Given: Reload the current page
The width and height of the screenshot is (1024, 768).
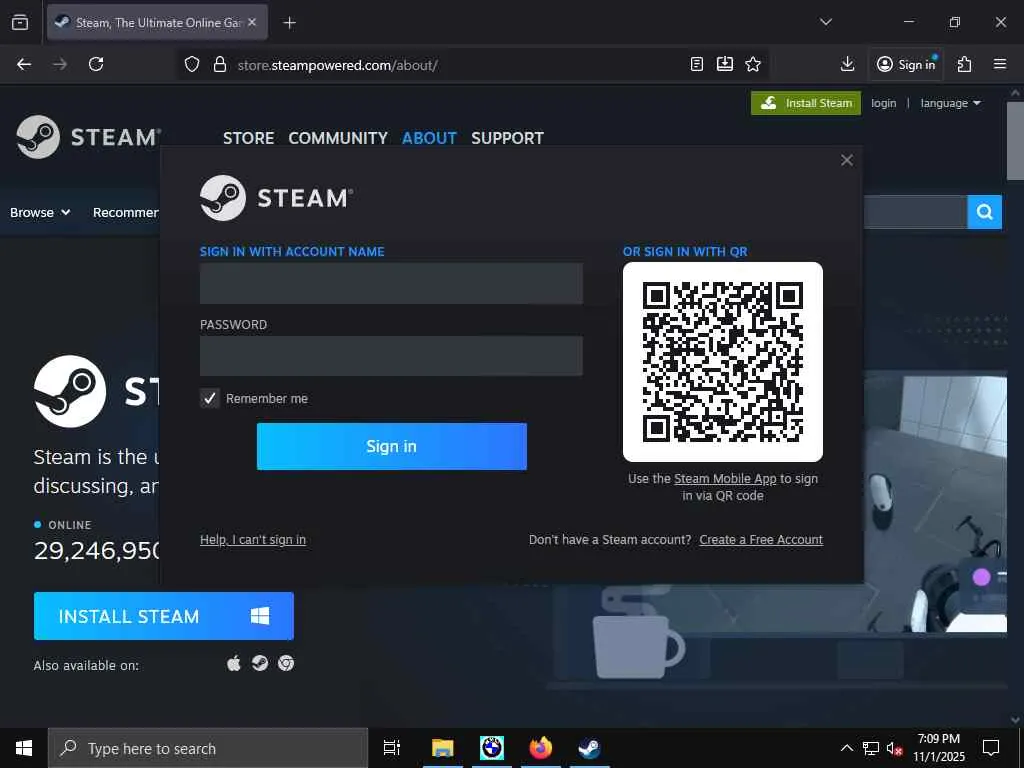Looking at the screenshot, I should tap(96, 64).
